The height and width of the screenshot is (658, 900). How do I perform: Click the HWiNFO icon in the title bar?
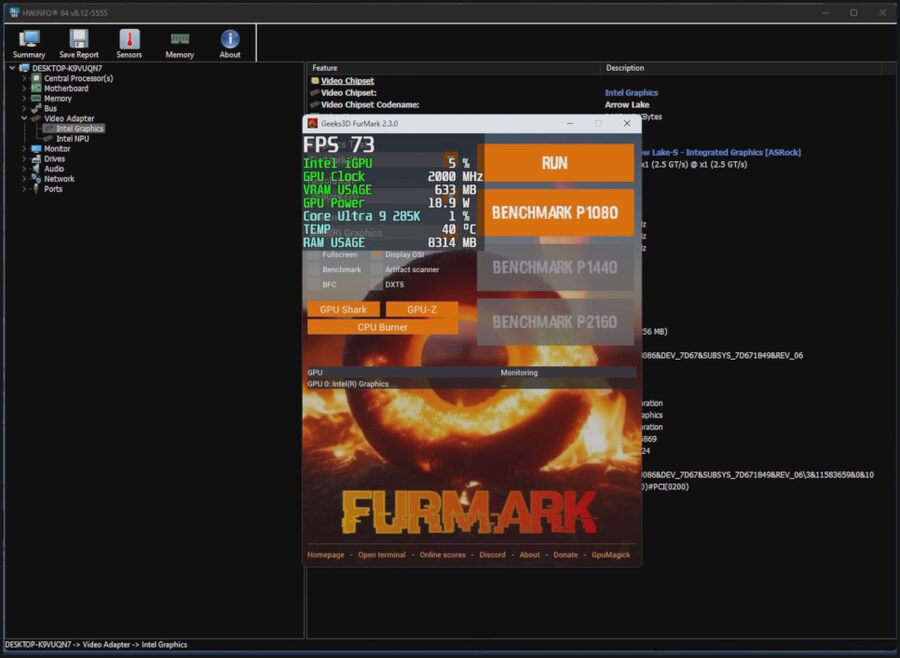(13, 13)
